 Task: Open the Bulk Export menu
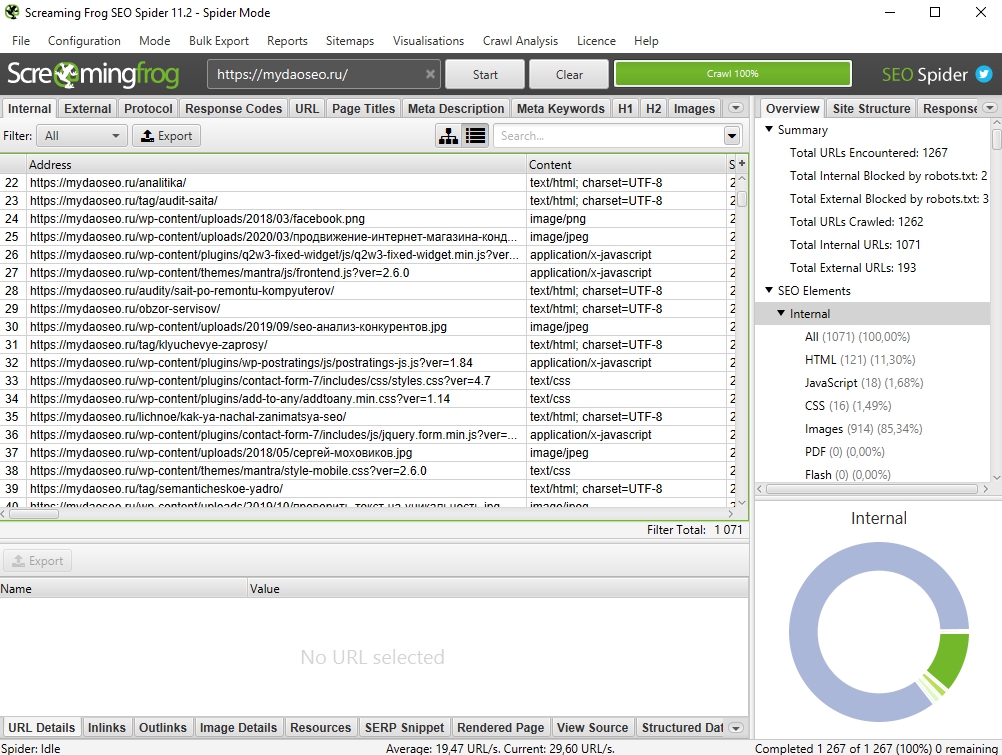click(x=219, y=40)
